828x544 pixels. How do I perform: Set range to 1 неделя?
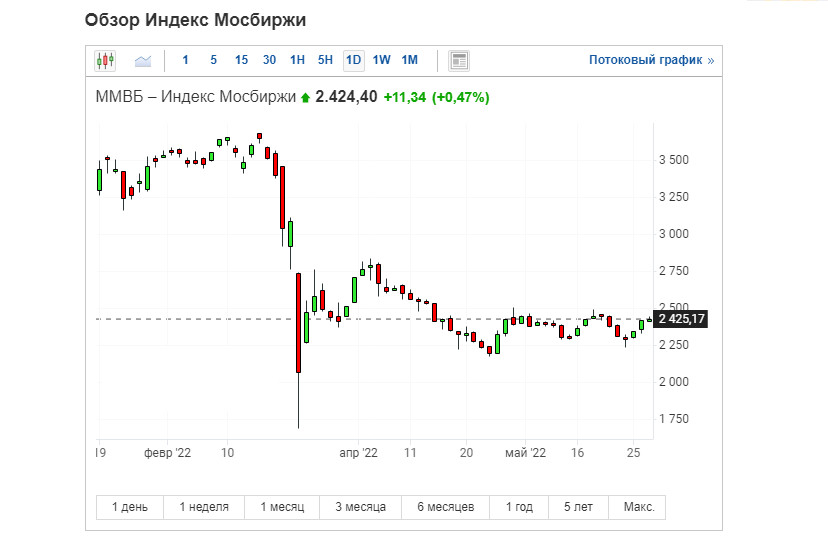[x=204, y=507]
